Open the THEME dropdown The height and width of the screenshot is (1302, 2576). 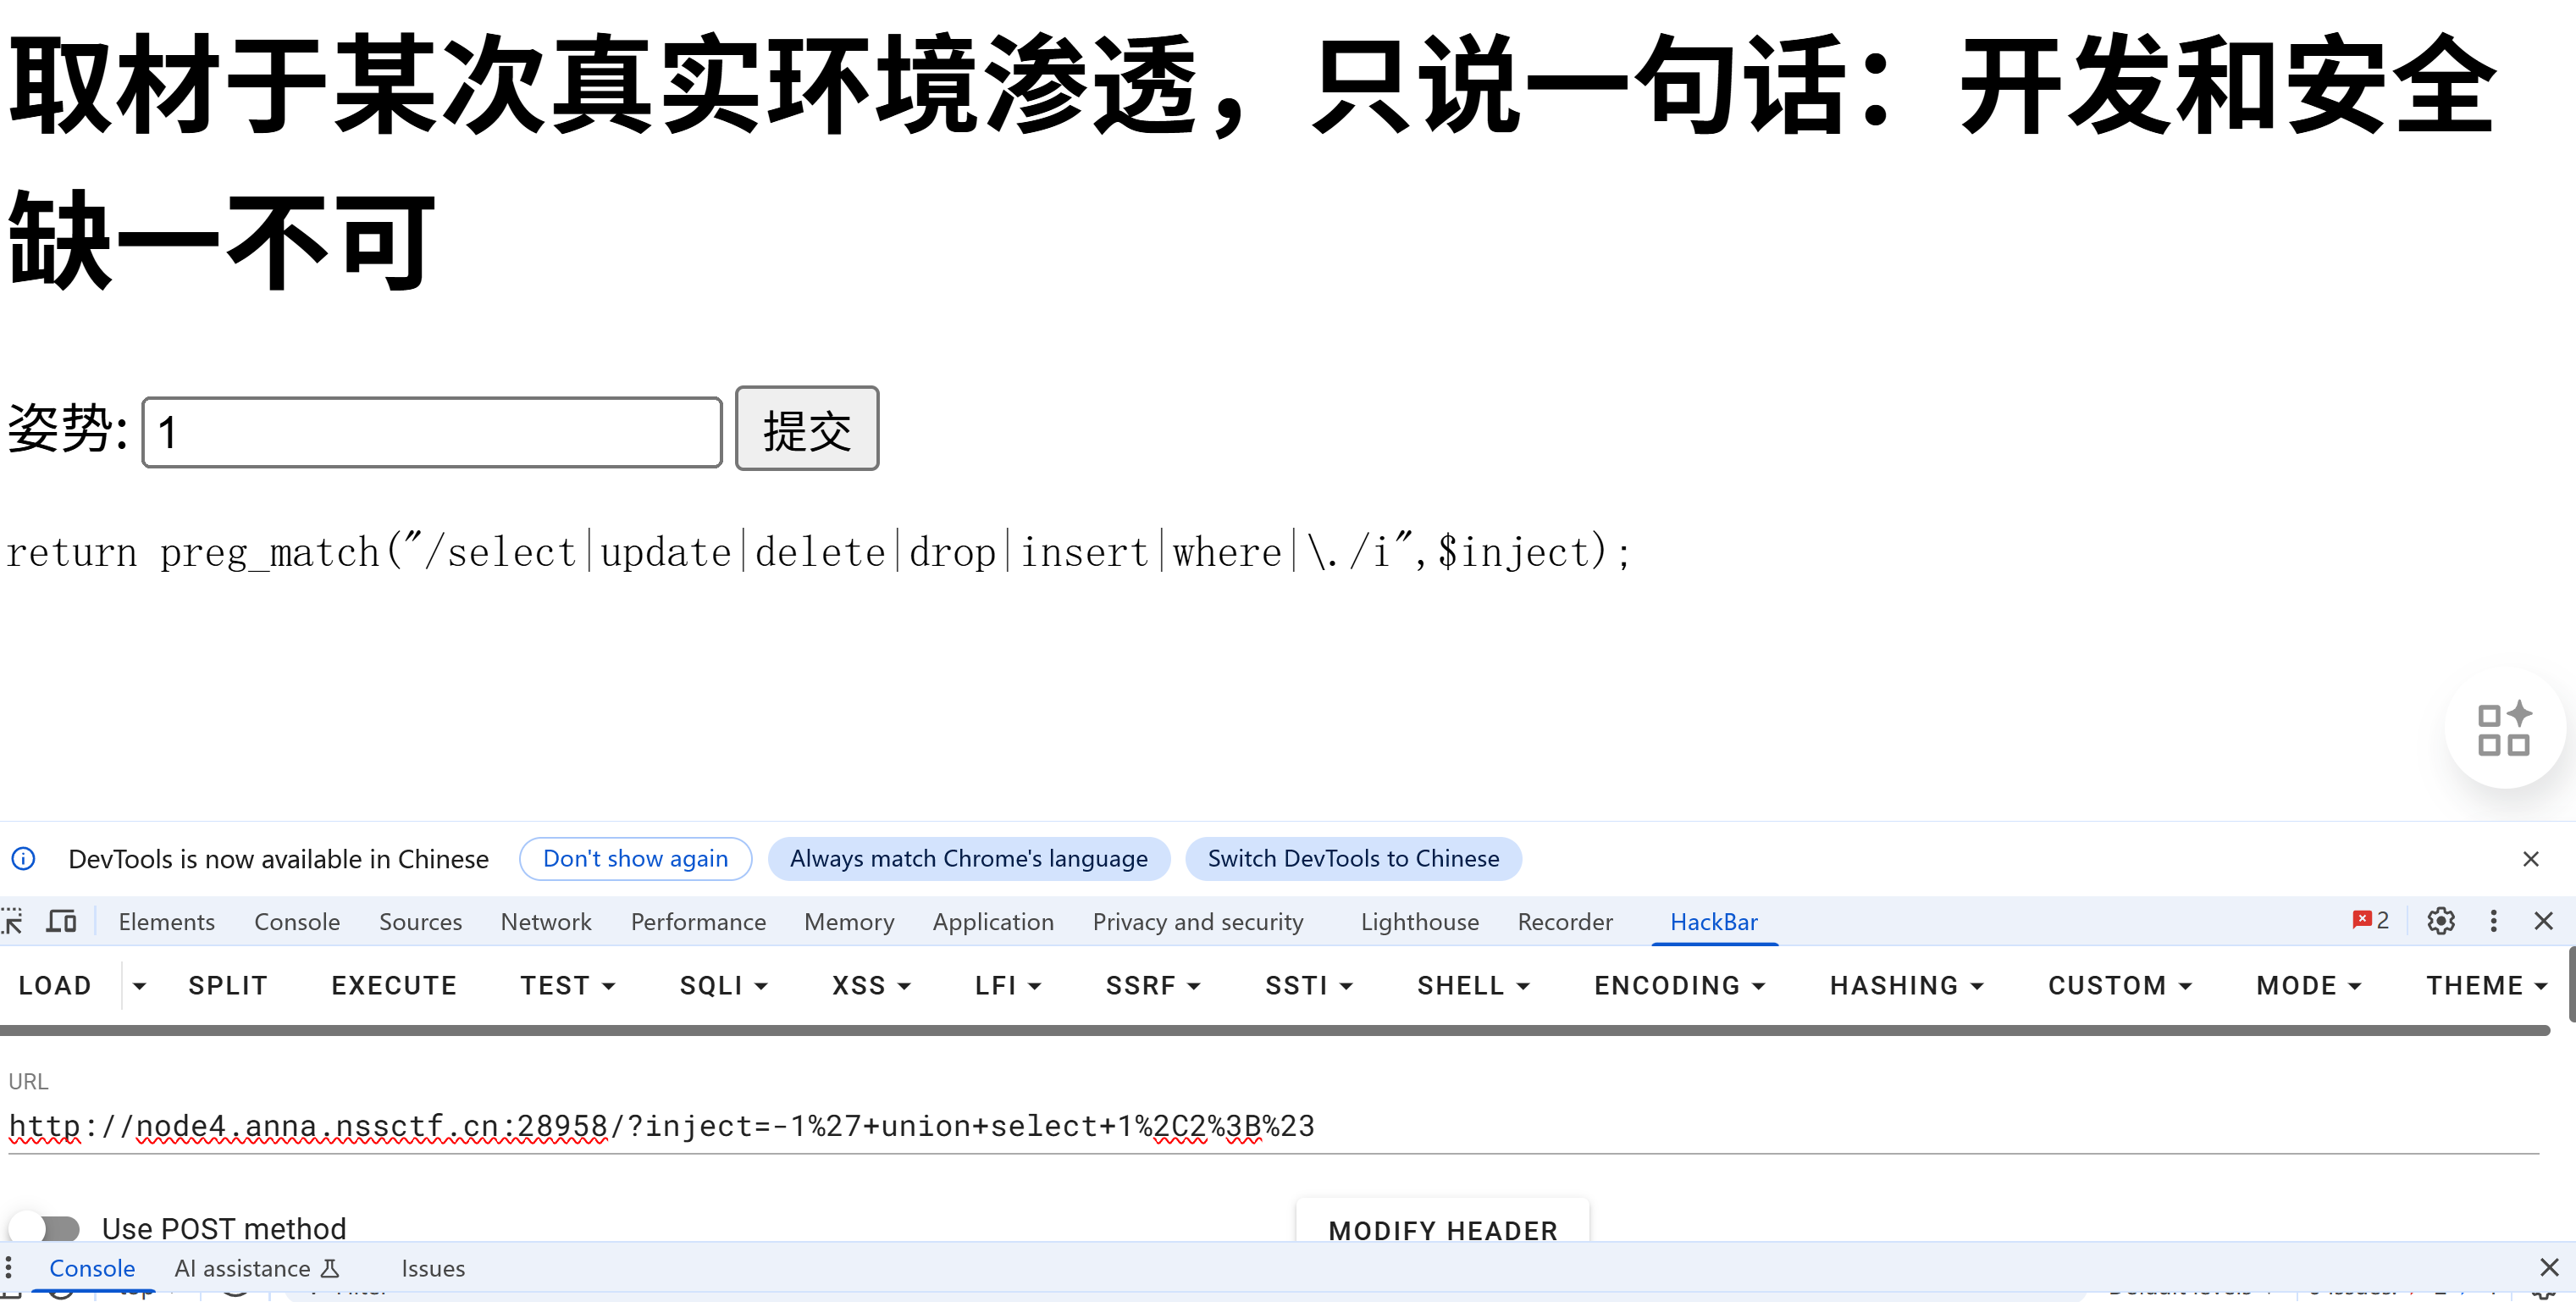pos(2486,986)
